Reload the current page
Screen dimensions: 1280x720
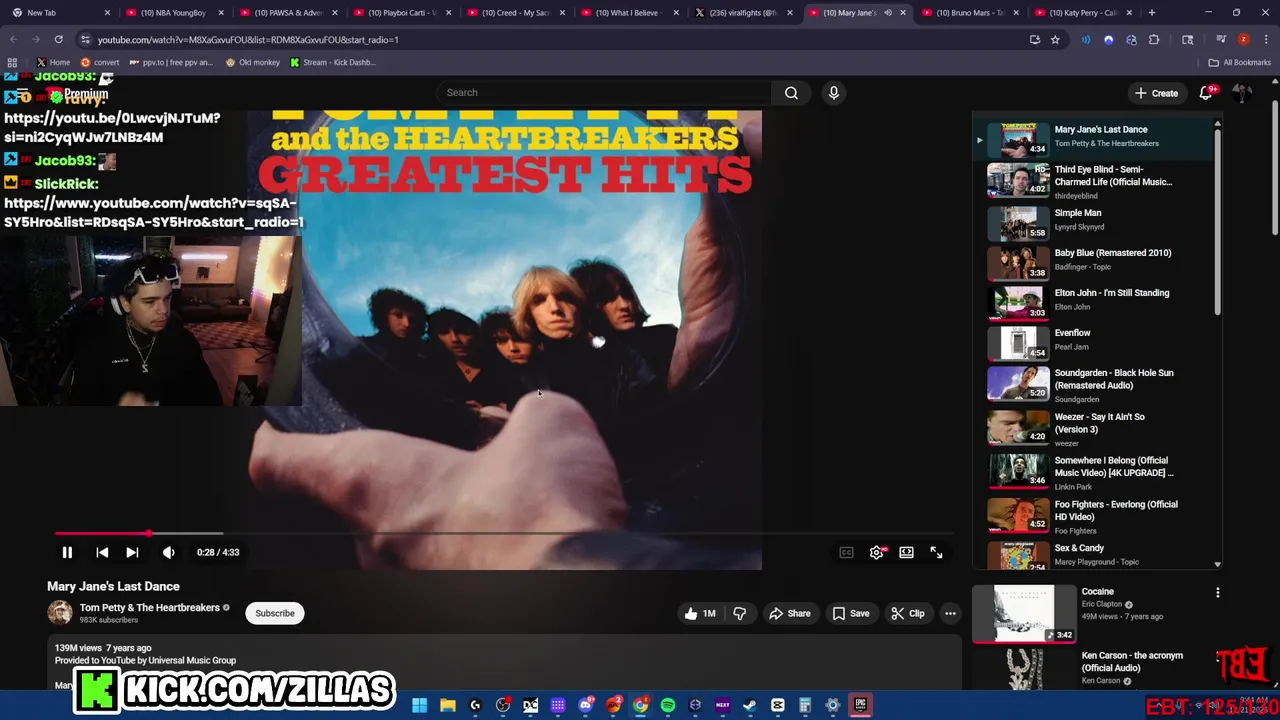point(58,39)
